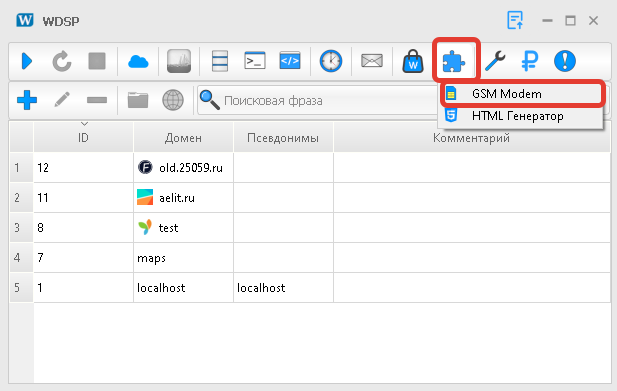617x391 pixels.
Task: Open settings with the wrench icon
Action: [495, 61]
